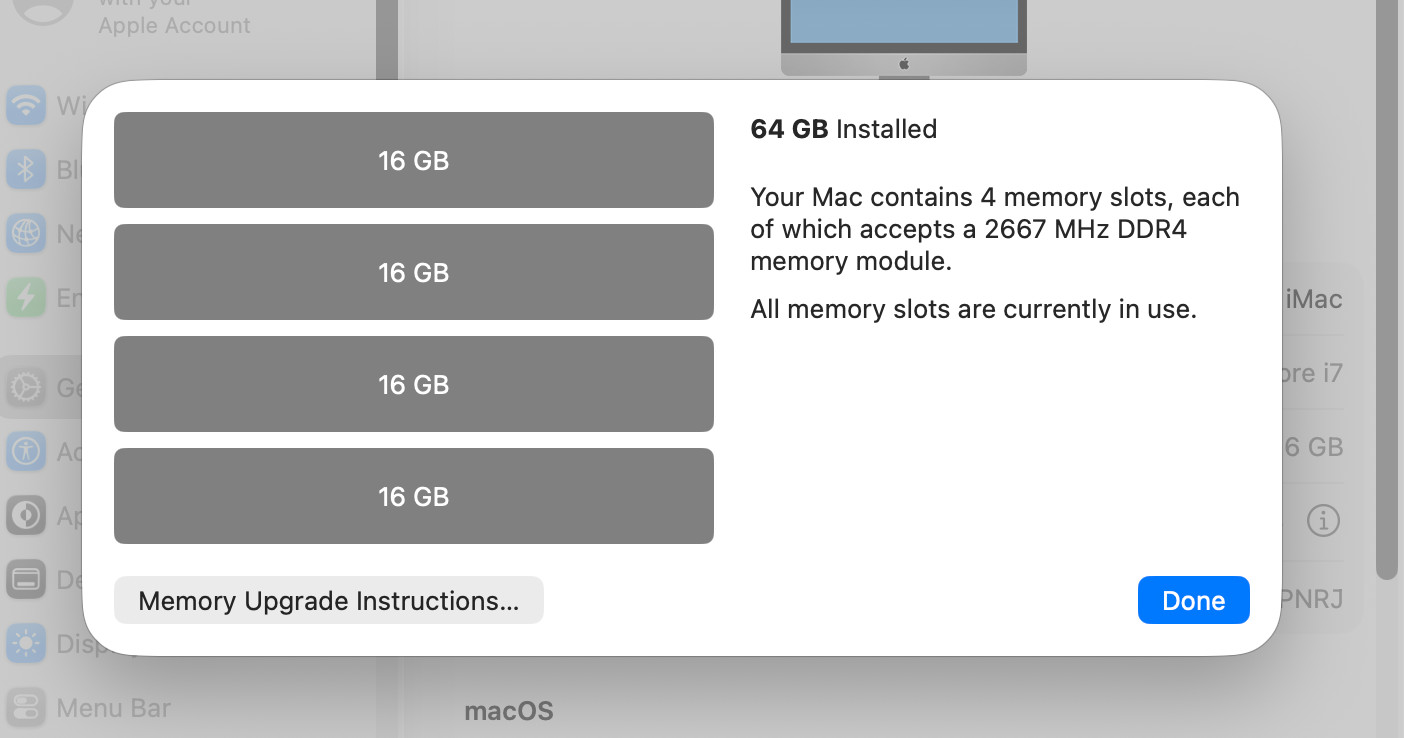
Task: Click the second 16 GB memory slot
Action: (413, 272)
